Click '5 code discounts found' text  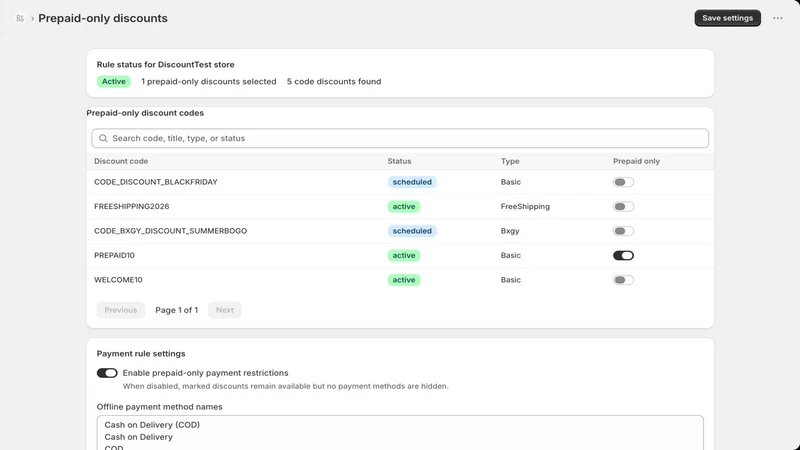pyautogui.click(x=334, y=82)
